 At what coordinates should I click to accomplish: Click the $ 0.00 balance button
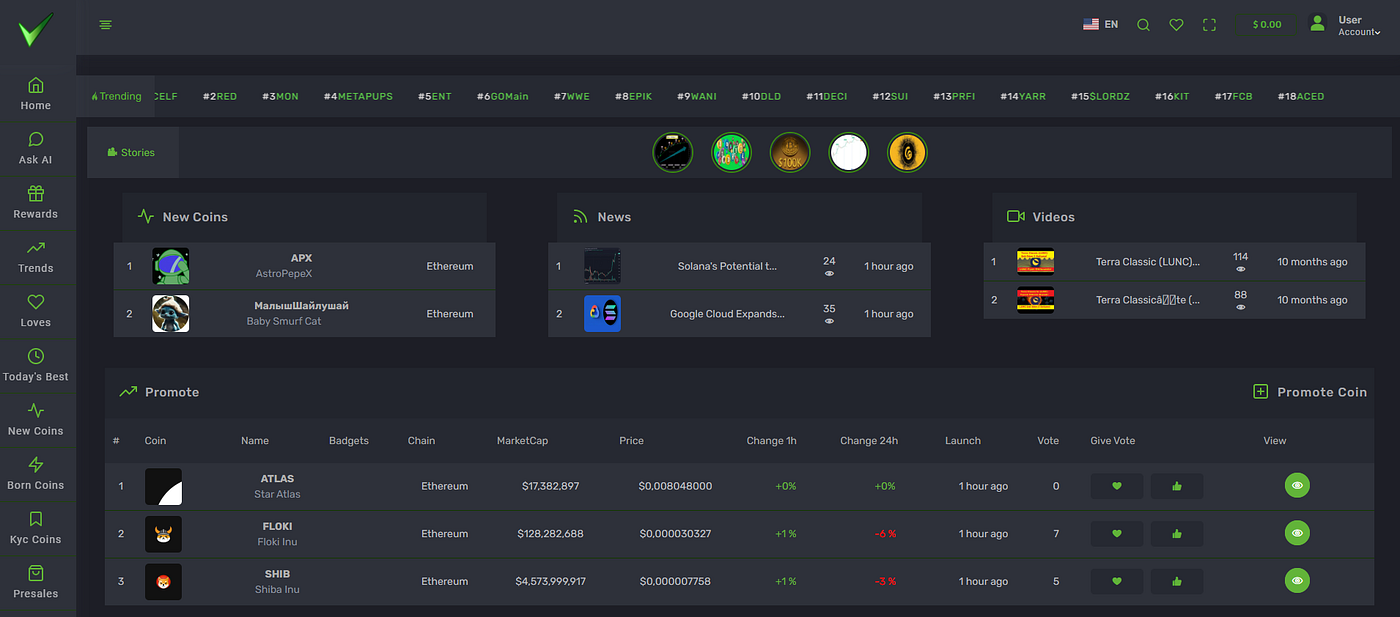[1267, 25]
